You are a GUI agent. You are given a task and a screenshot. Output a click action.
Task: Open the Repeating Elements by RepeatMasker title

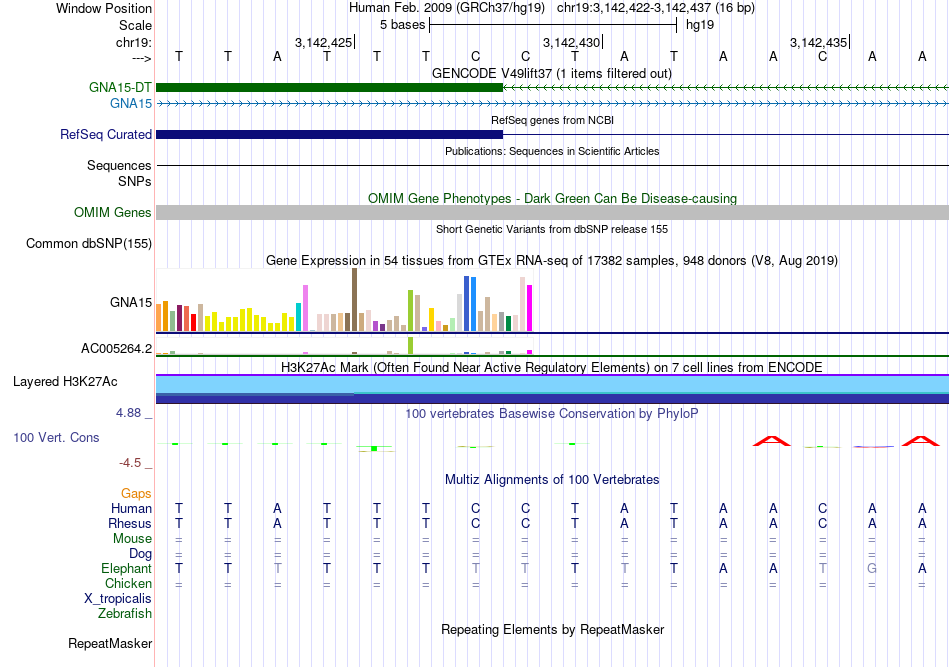click(552, 629)
